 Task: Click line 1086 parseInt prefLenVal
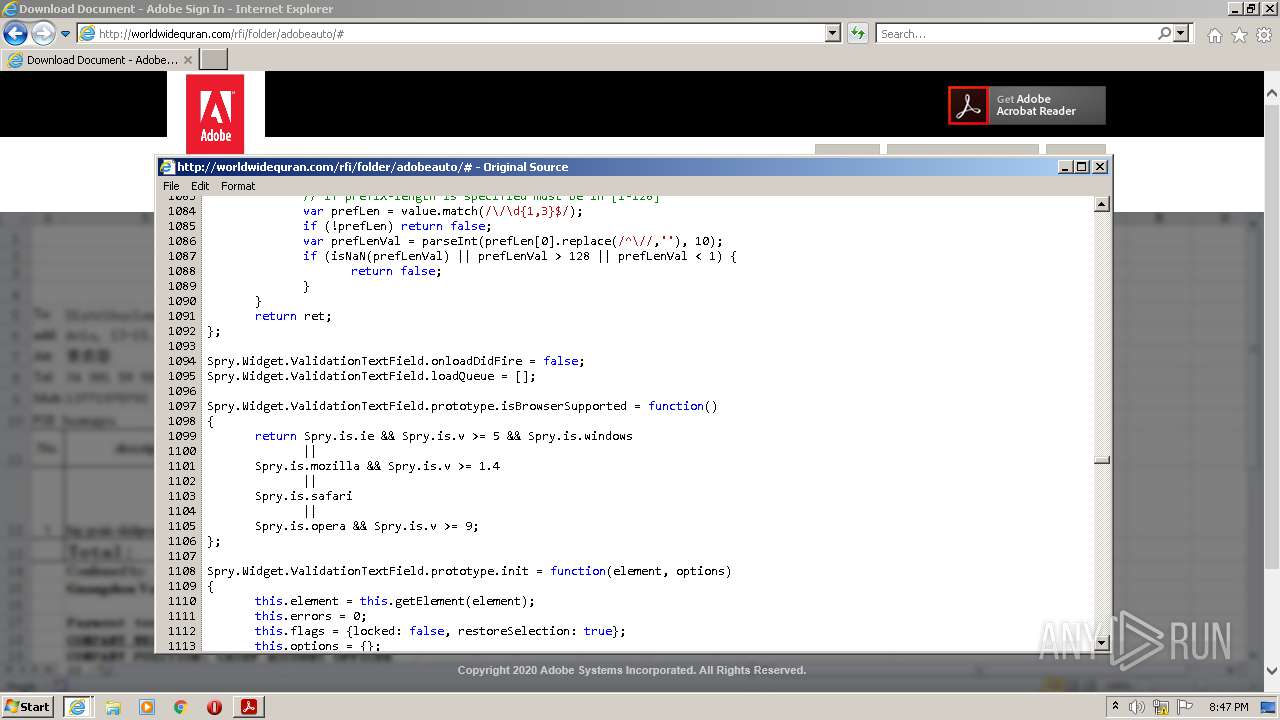pyautogui.click(x=513, y=241)
